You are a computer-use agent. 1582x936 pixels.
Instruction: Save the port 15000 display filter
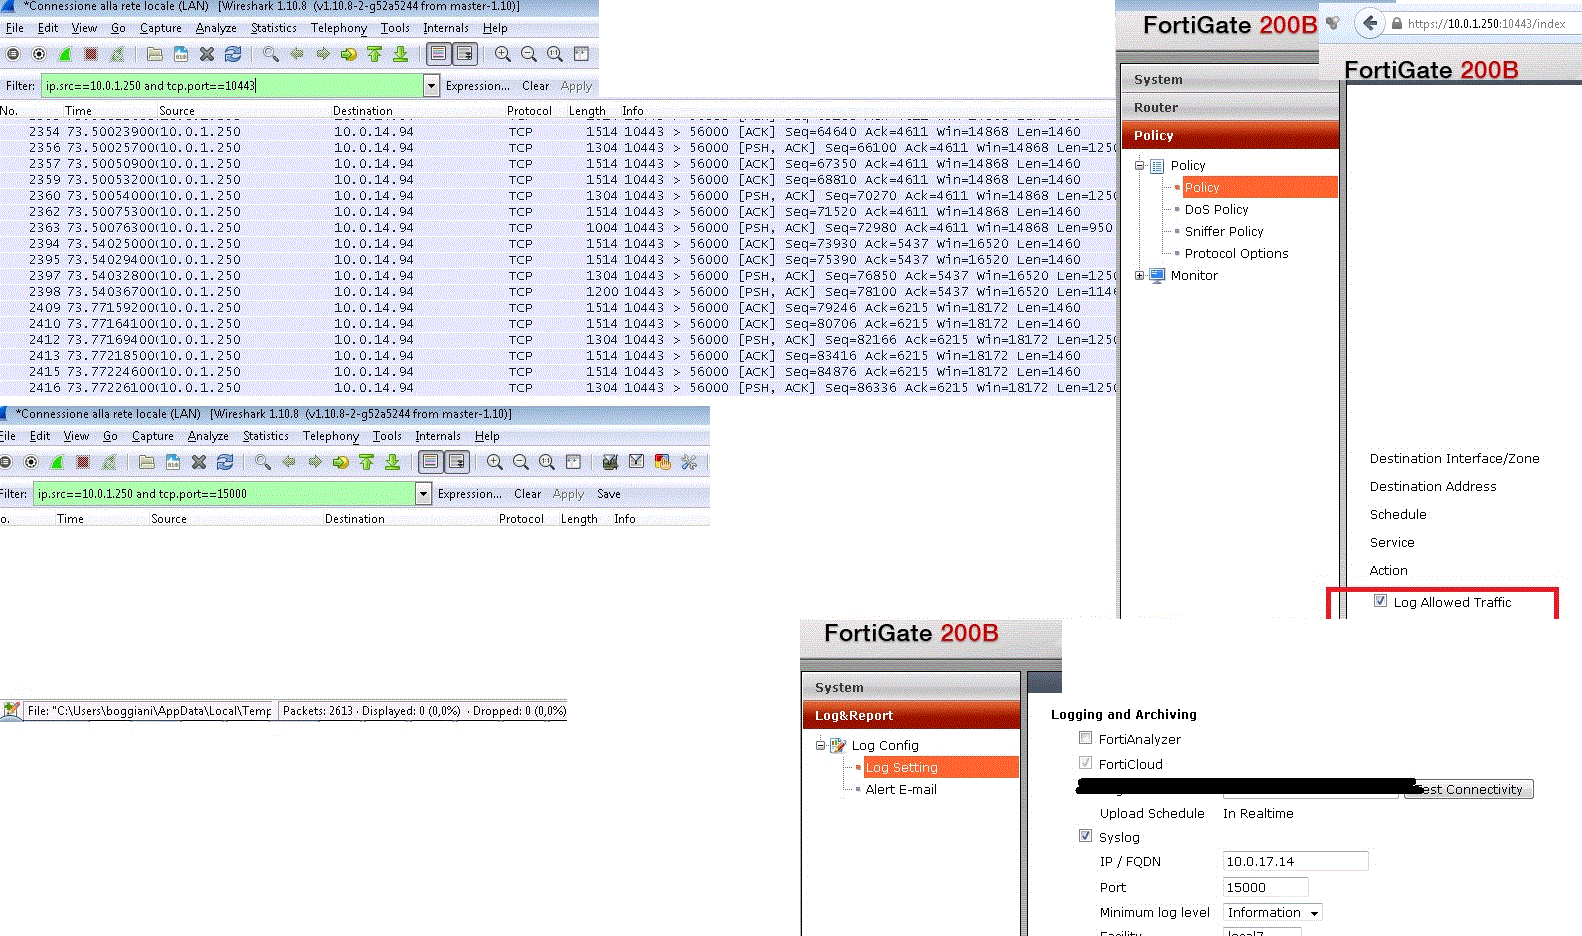(608, 494)
